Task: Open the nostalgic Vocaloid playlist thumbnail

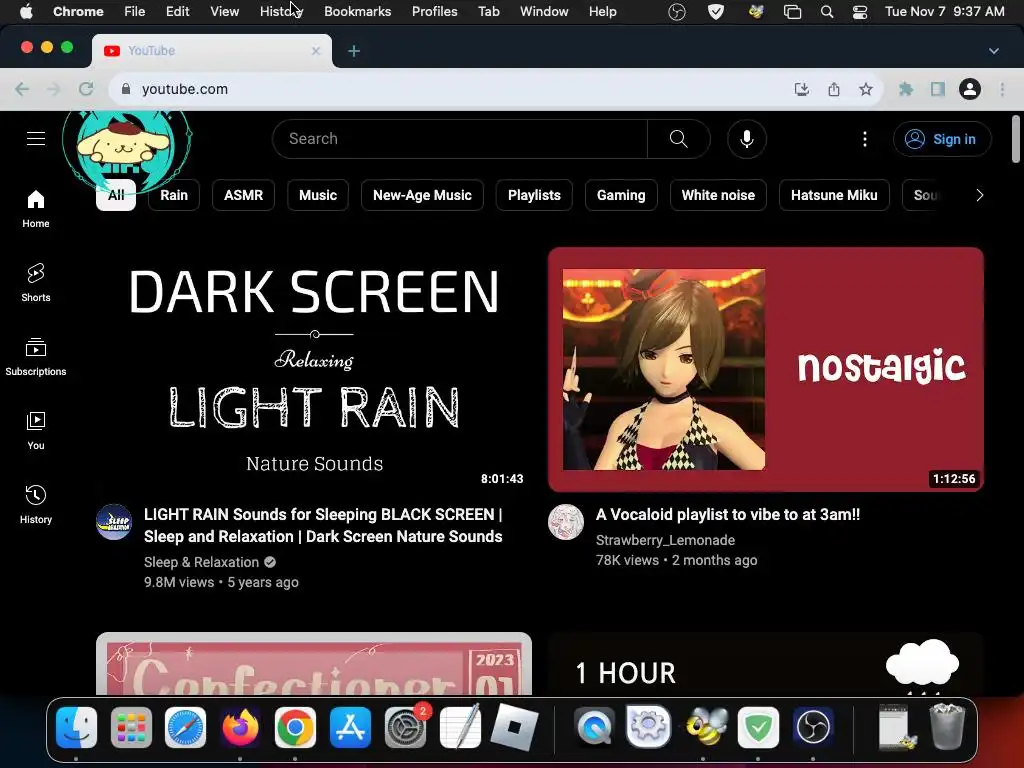Action: 765,369
